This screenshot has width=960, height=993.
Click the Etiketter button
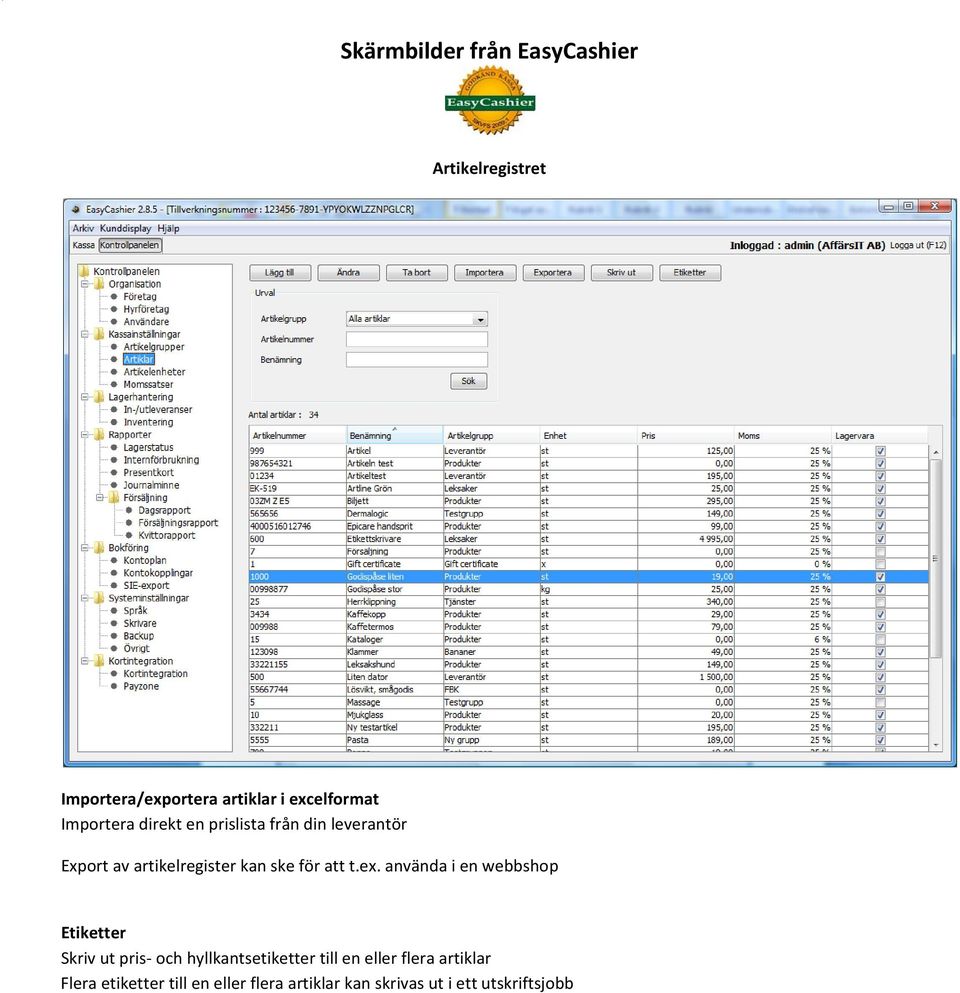(689, 273)
